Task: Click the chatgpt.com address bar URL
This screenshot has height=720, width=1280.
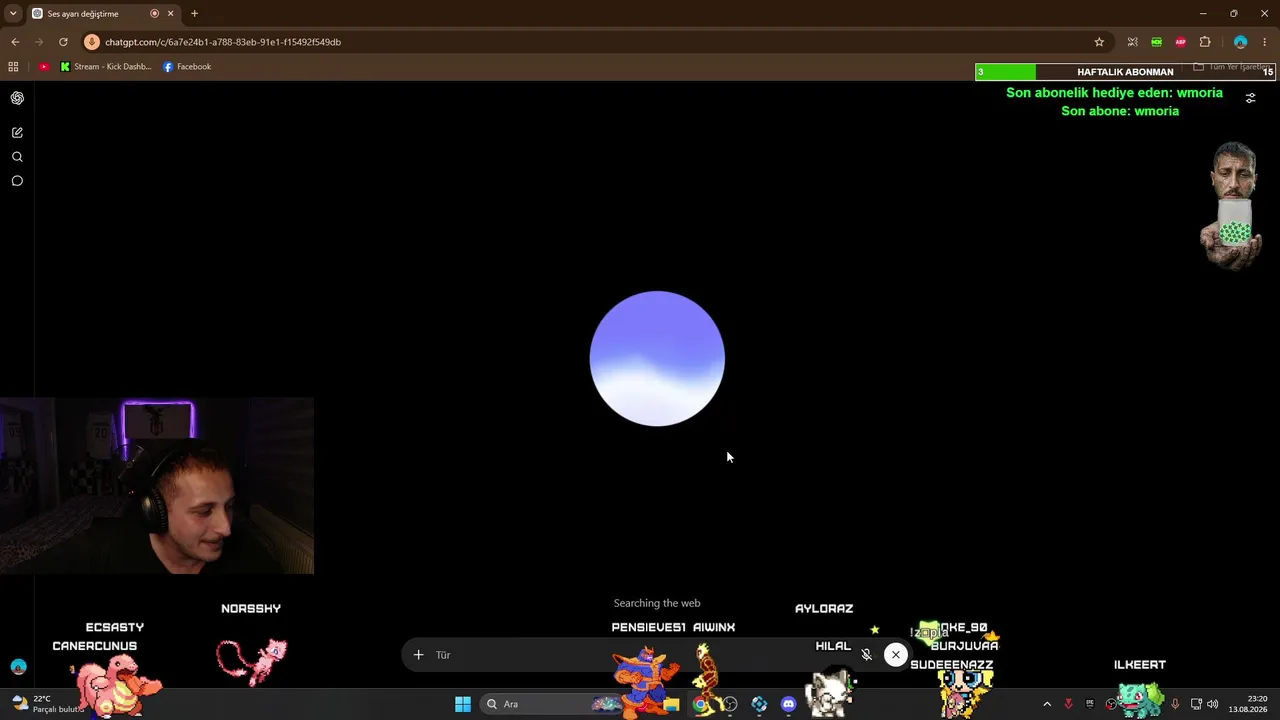Action: (223, 42)
